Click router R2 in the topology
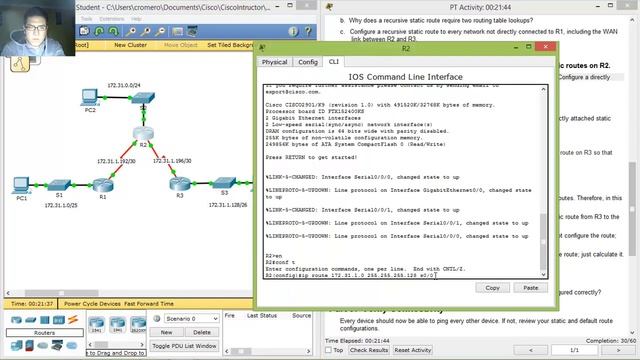The width and height of the screenshot is (640, 360). coord(143,133)
